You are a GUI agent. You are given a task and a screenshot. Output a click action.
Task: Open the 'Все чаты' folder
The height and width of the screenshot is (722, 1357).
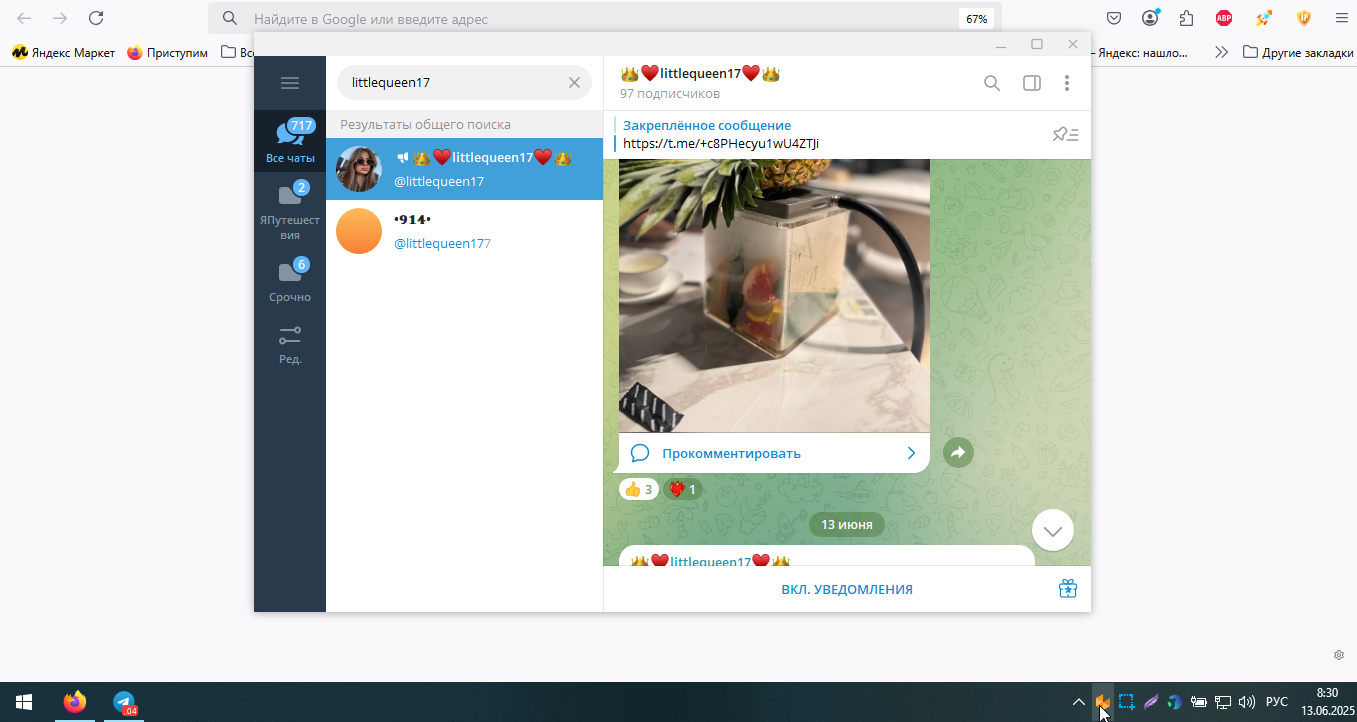click(x=290, y=141)
